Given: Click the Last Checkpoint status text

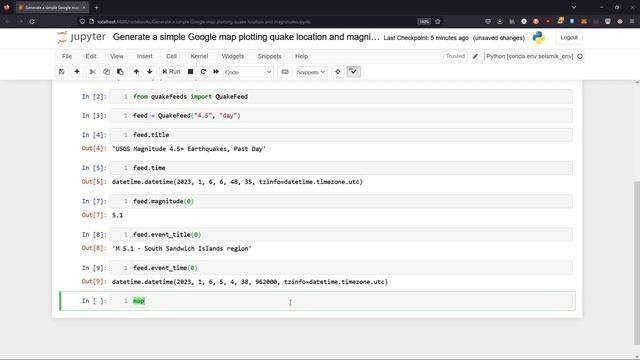Looking at the screenshot, I should (426, 38).
